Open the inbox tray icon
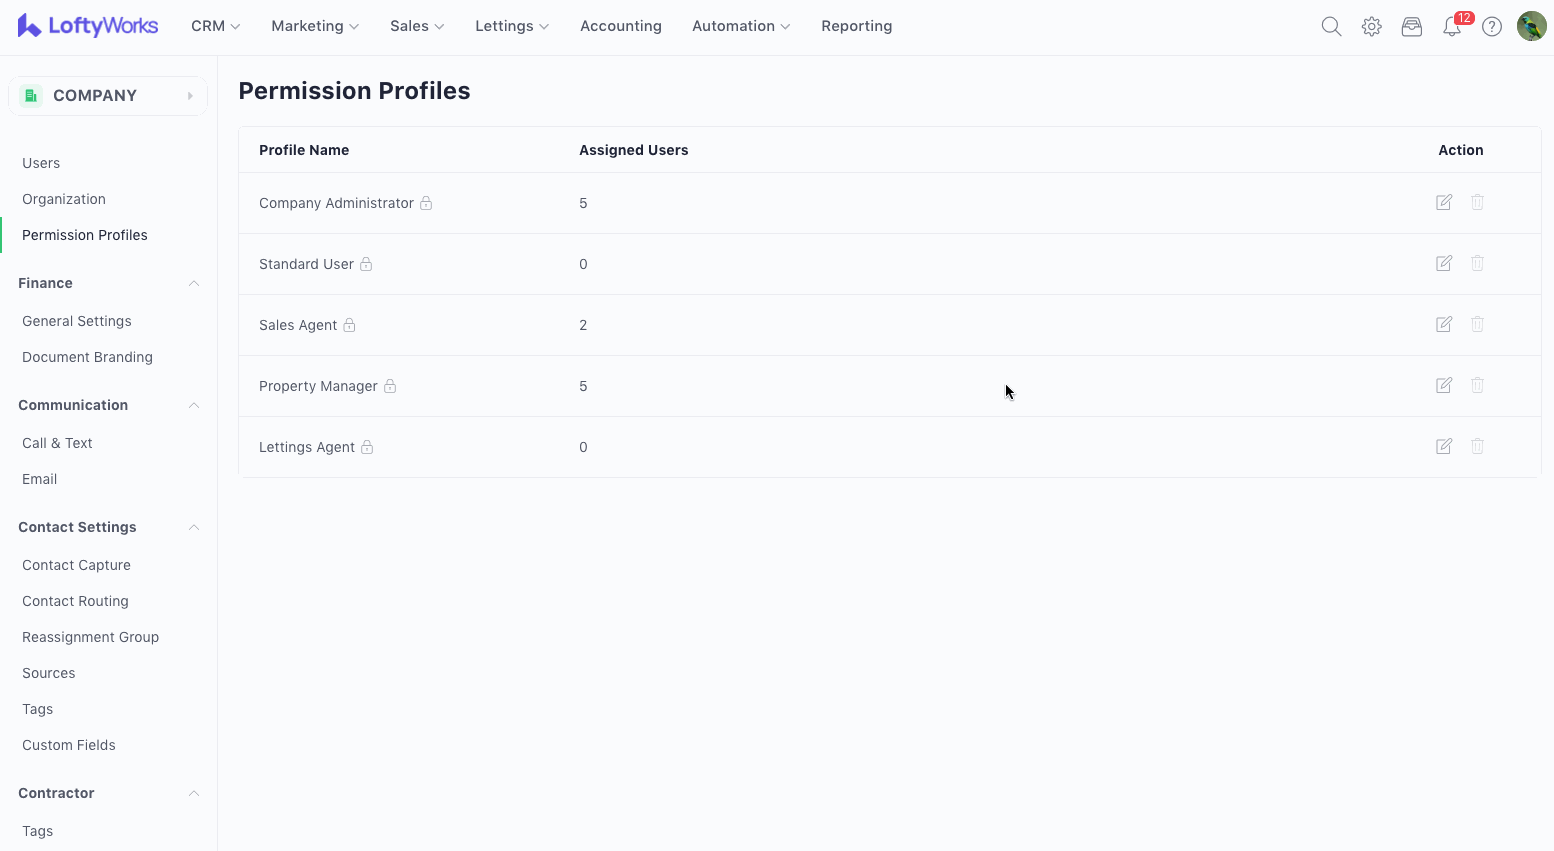Screen dimensions: 1554x851 pos(1411,27)
